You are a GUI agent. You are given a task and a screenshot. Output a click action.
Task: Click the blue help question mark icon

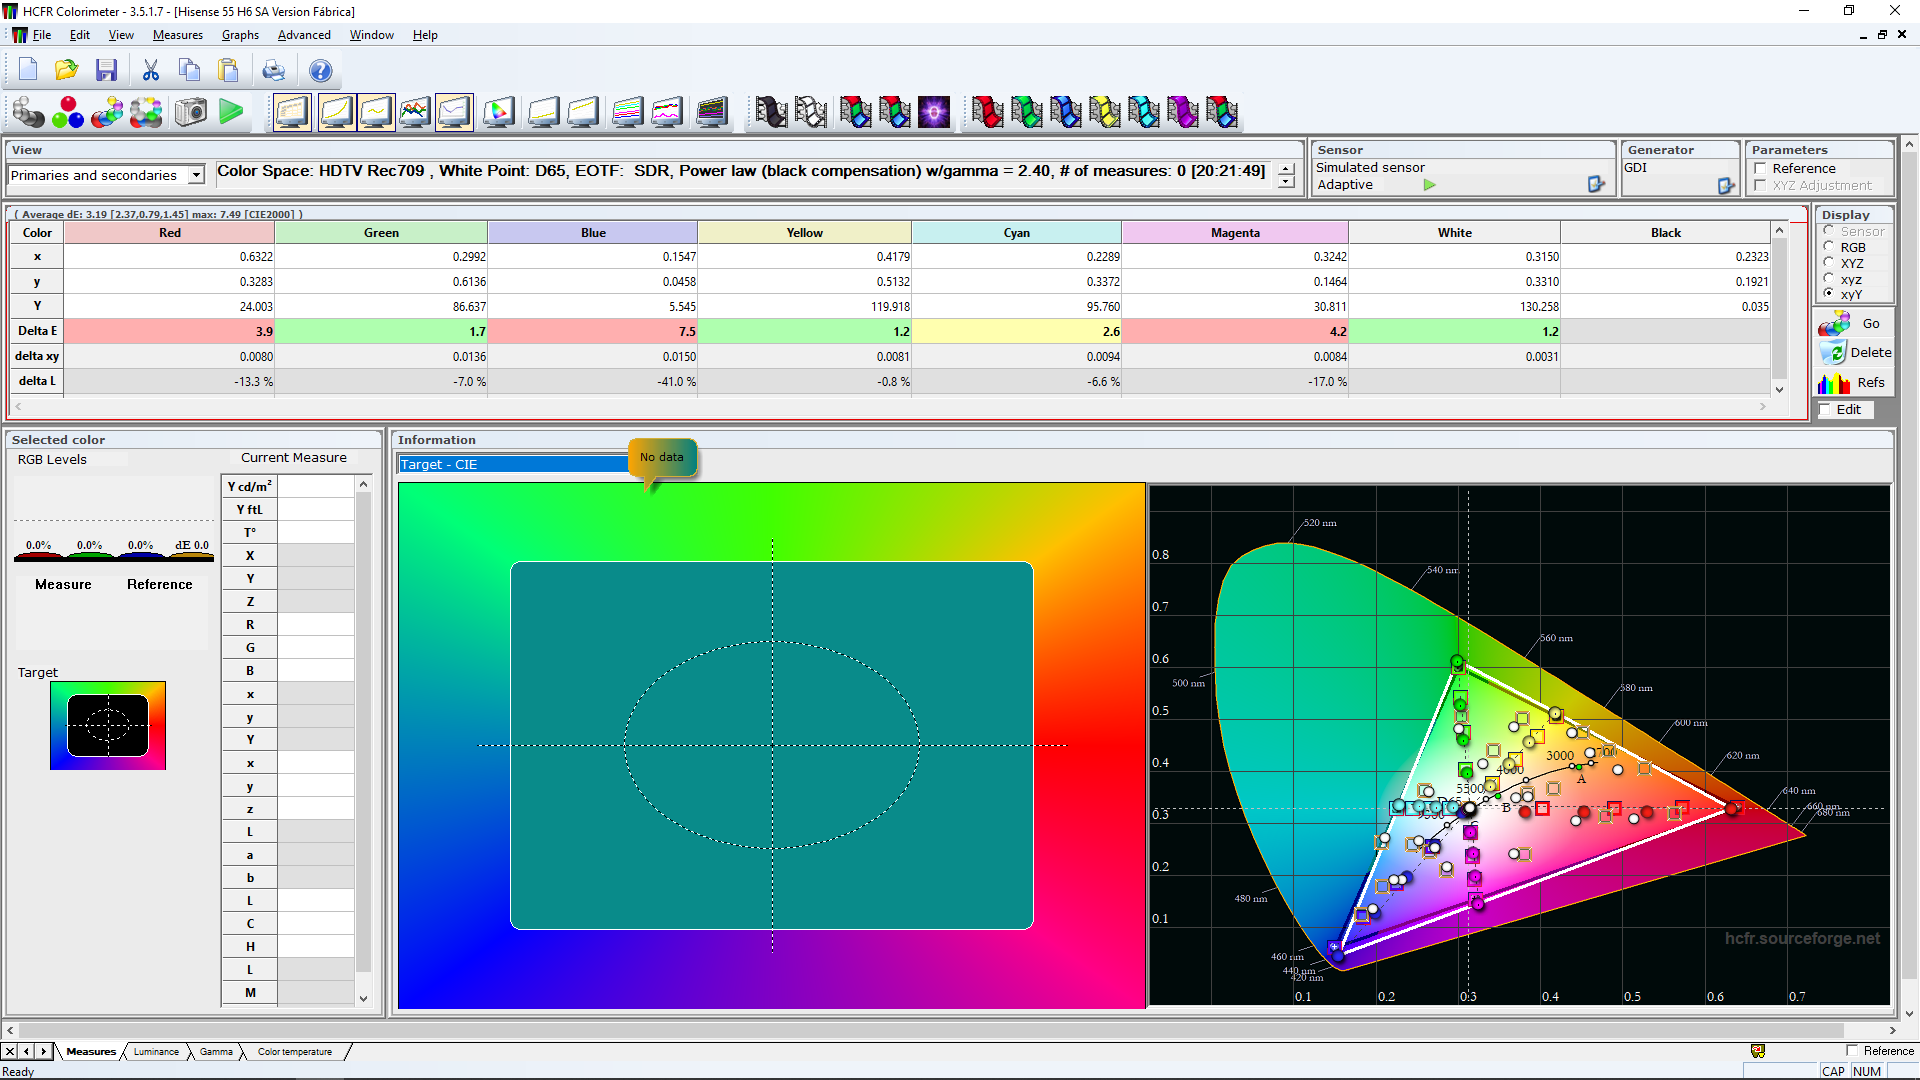click(320, 70)
